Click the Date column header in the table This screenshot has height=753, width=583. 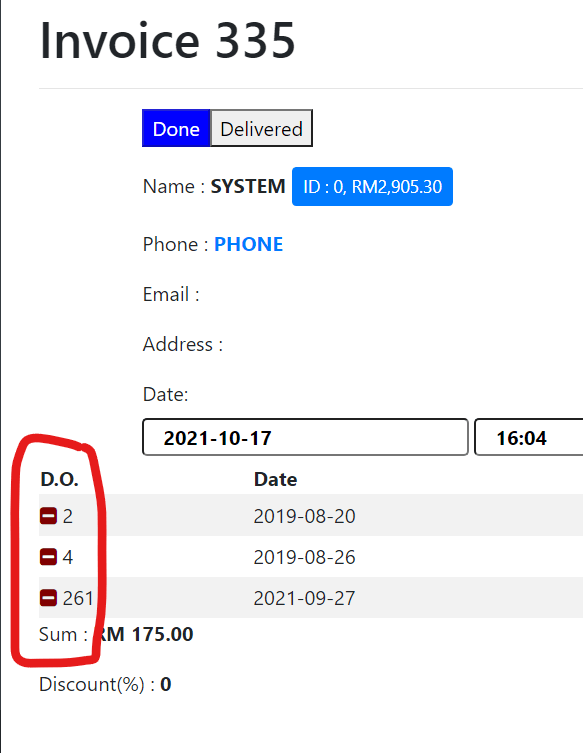pyautogui.click(x=275, y=479)
